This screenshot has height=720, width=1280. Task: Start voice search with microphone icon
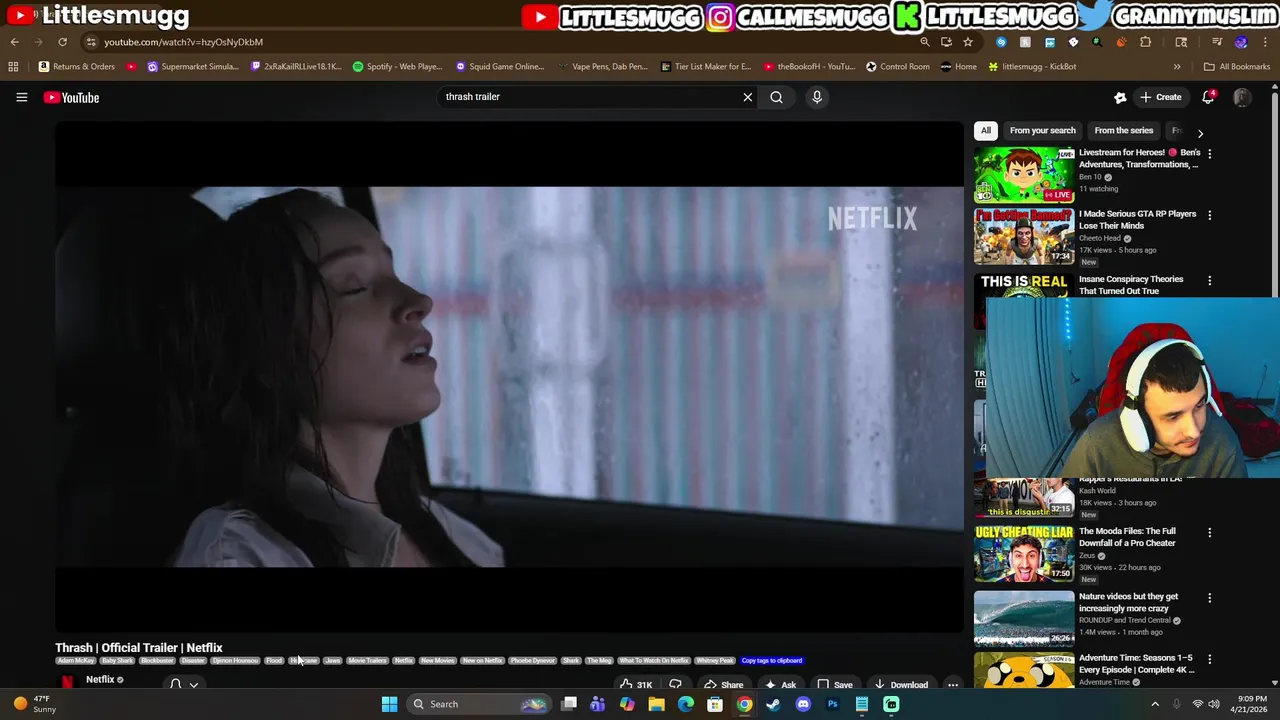pos(817,97)
